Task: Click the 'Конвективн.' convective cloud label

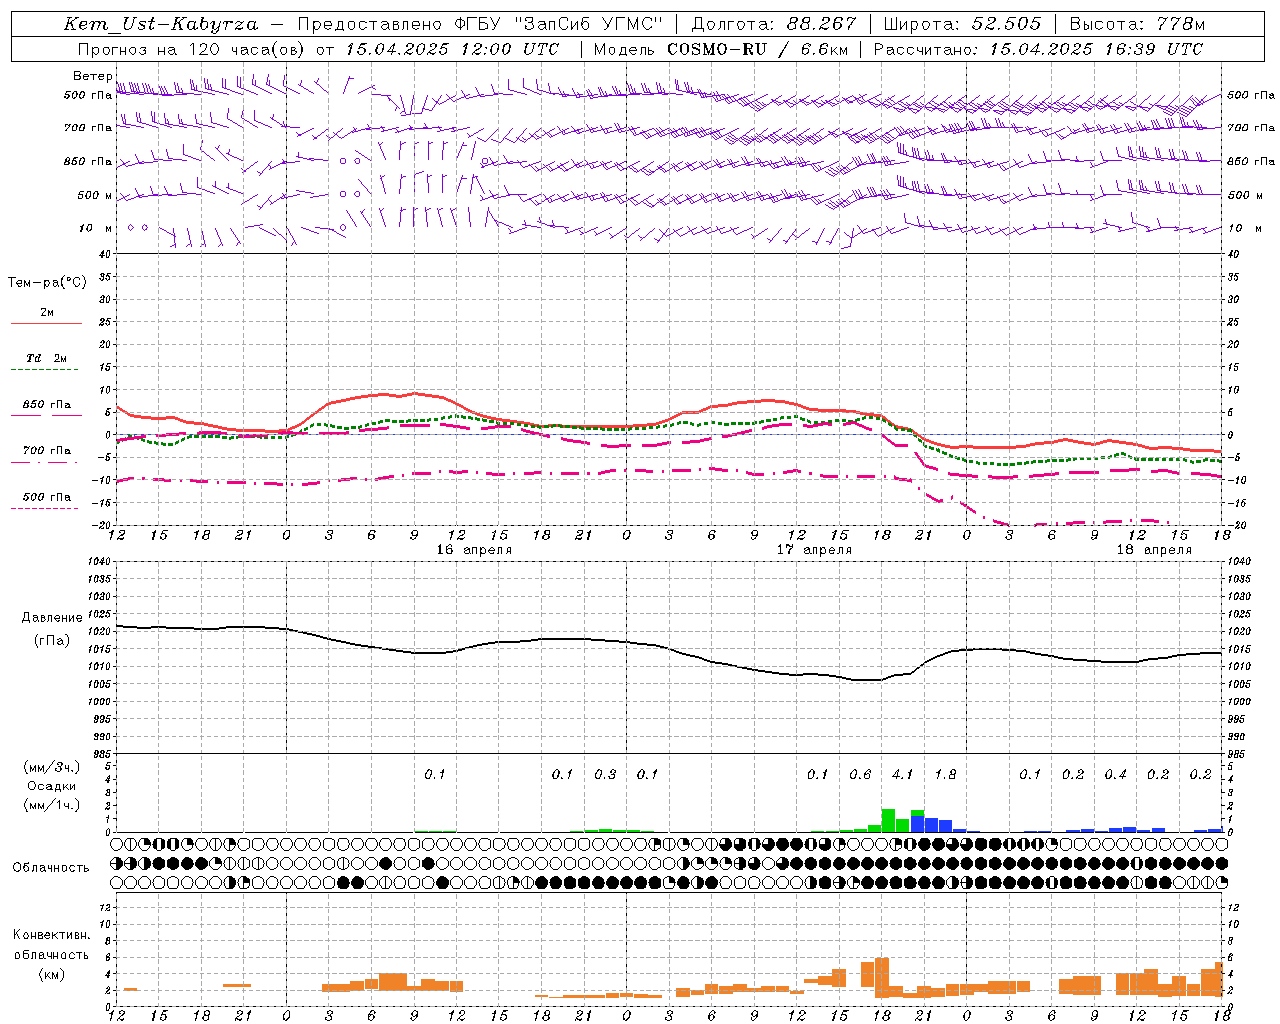Action: [x=51, y=935]
